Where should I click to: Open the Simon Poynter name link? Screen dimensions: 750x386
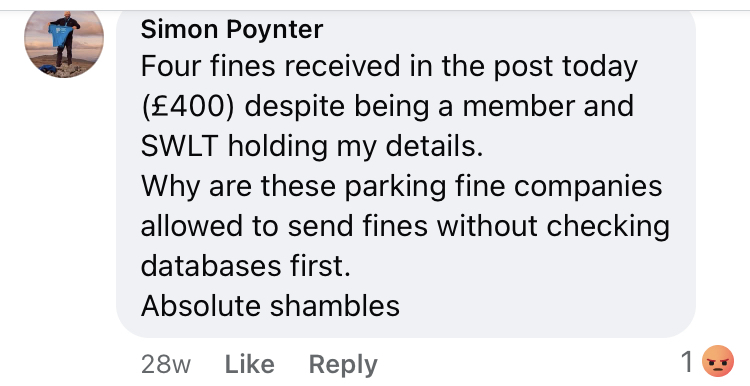click(x=232, y=30)
